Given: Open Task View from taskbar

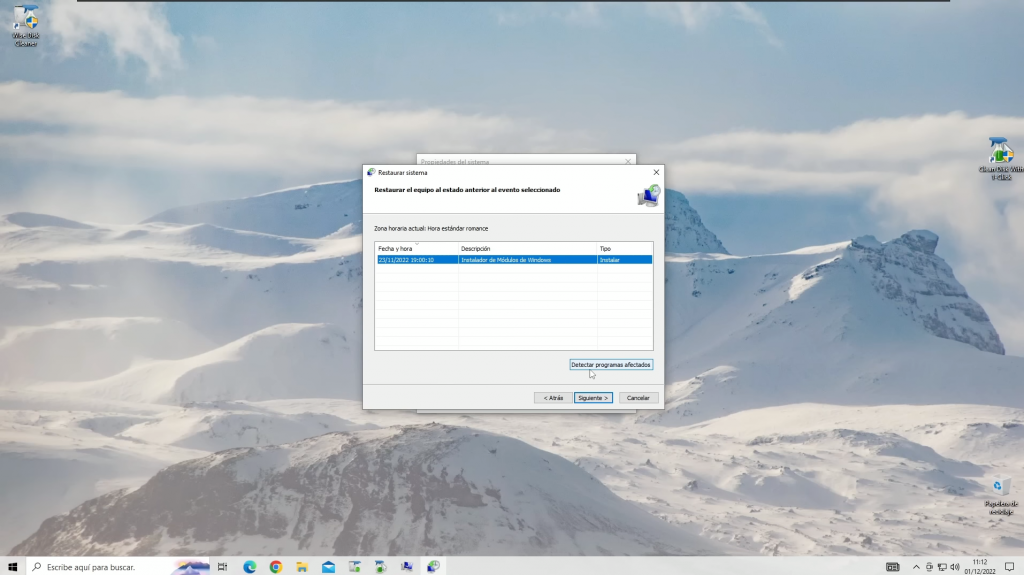Looking at the screenshot, I should (x=223, y=567).
